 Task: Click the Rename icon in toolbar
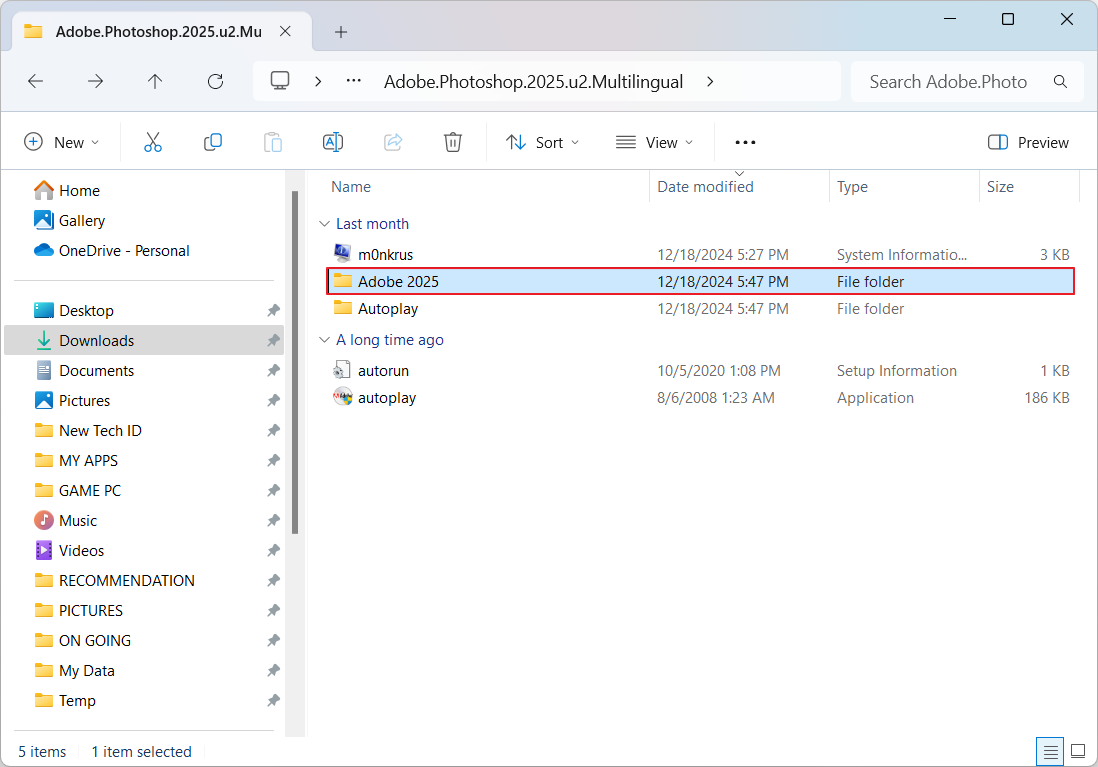(333, 142)
